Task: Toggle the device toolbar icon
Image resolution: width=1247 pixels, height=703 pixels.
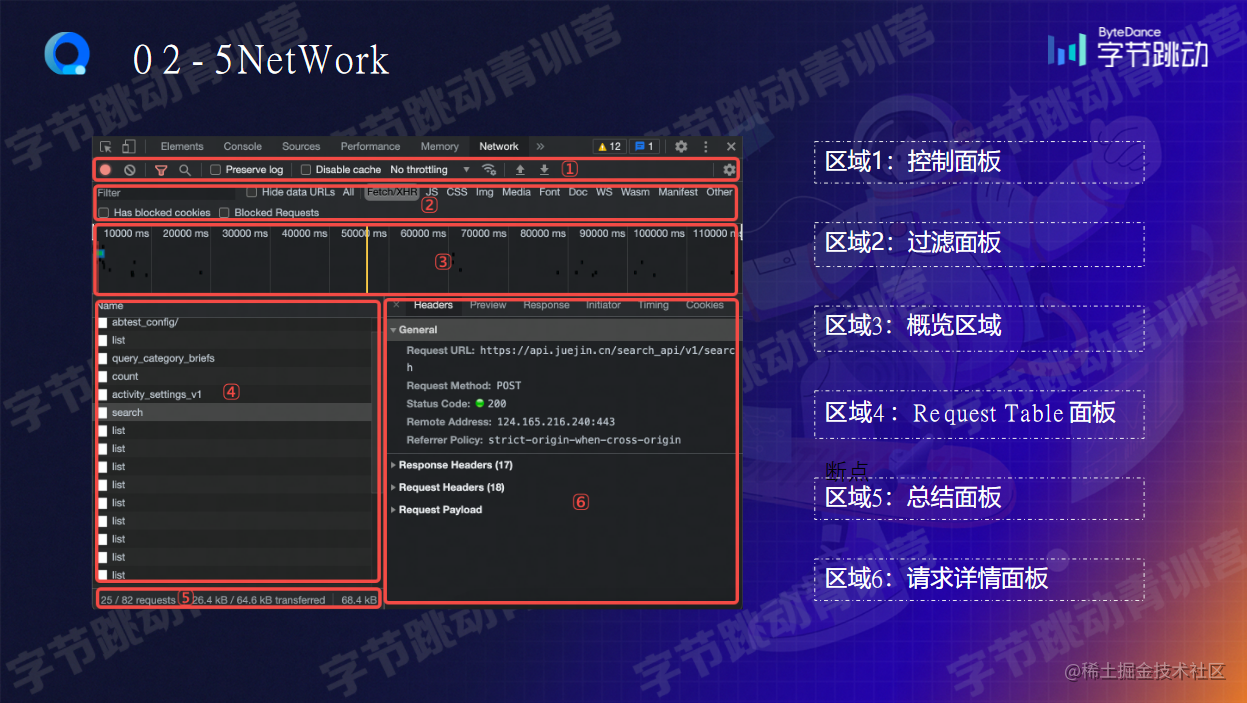Action: click(x=128, y=146)
